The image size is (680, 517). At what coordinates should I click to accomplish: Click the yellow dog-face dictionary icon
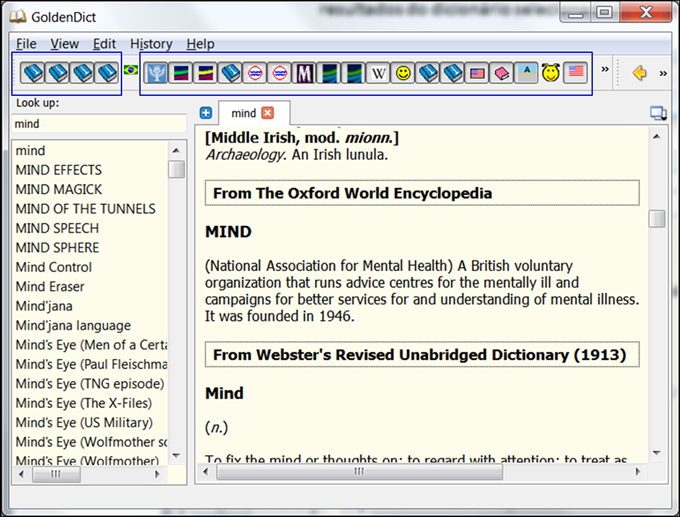pyautogui.click(x=551, y=73)
